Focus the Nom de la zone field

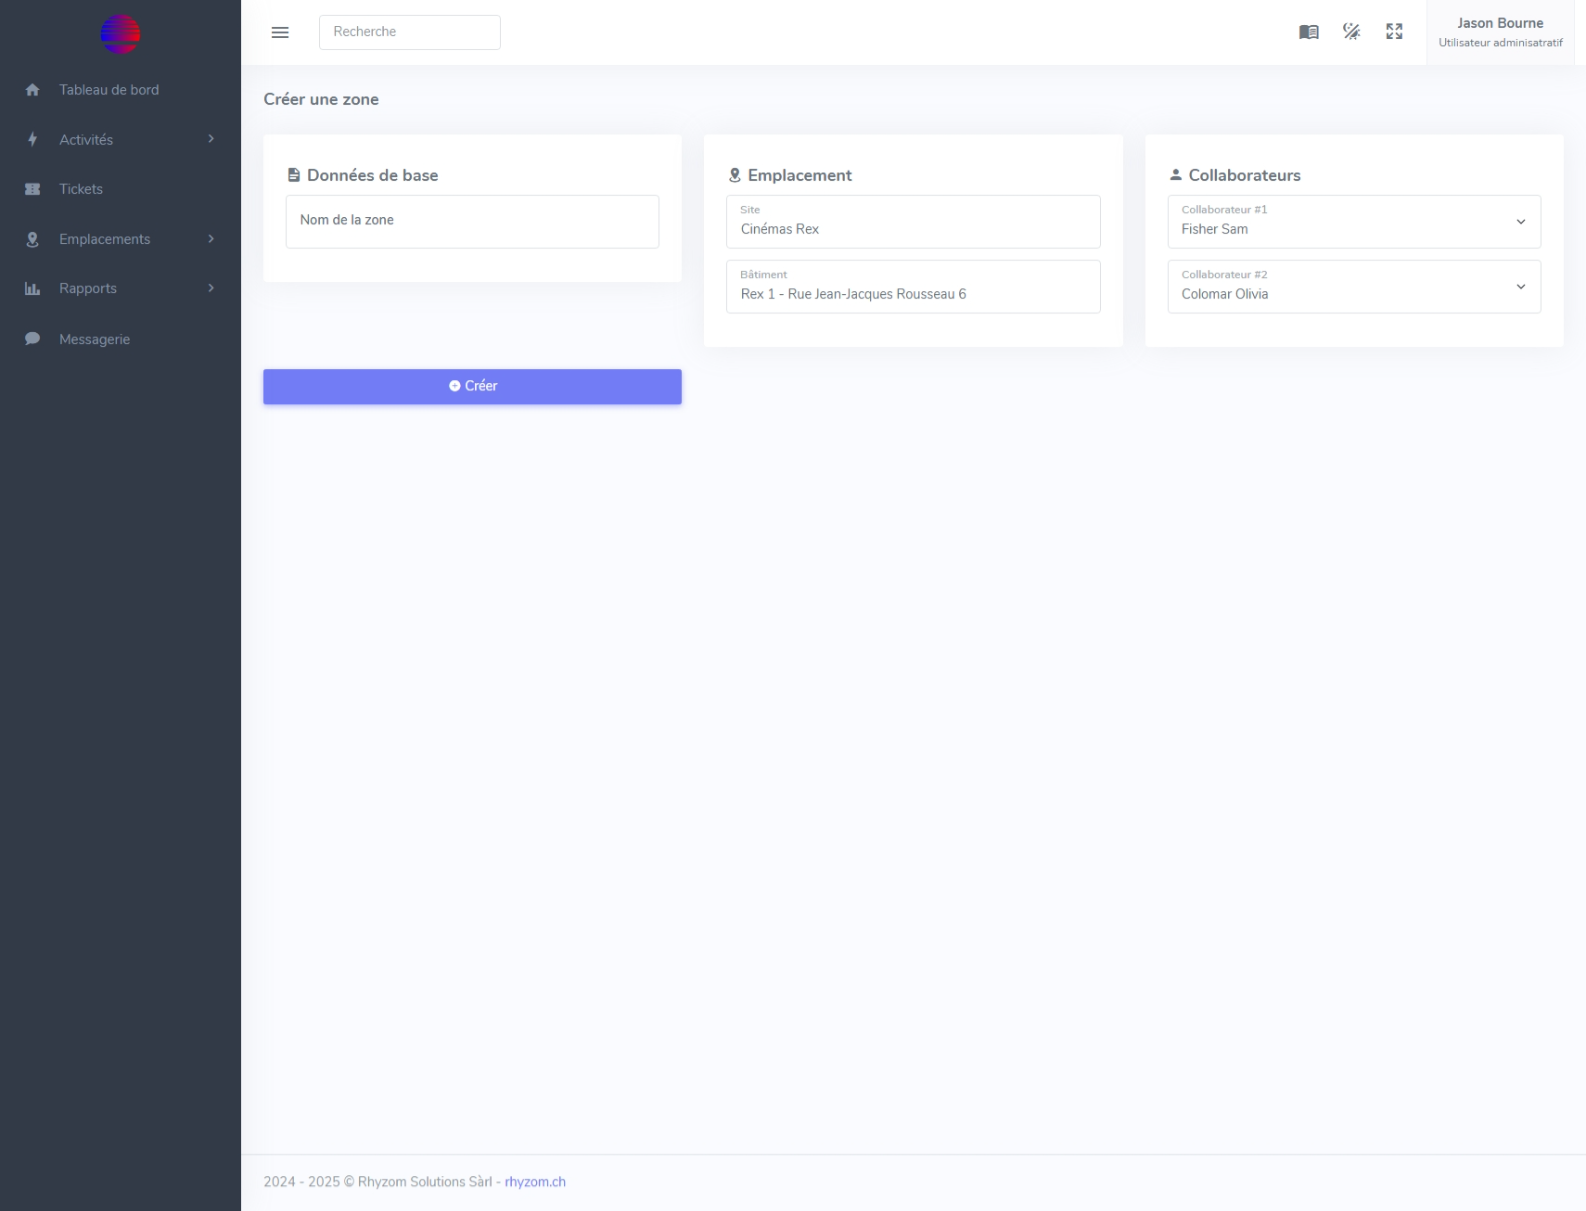click(x=472, y=222)
